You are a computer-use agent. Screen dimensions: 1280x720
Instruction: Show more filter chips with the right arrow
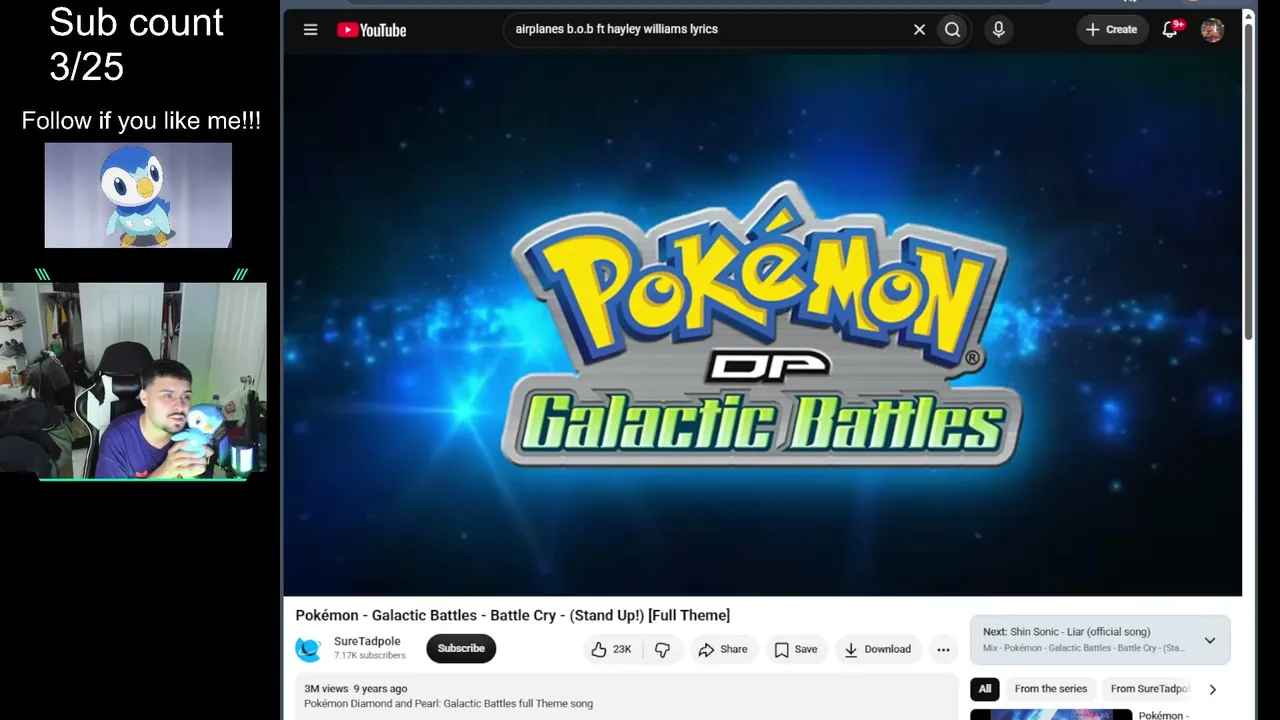coord(1212,689)
